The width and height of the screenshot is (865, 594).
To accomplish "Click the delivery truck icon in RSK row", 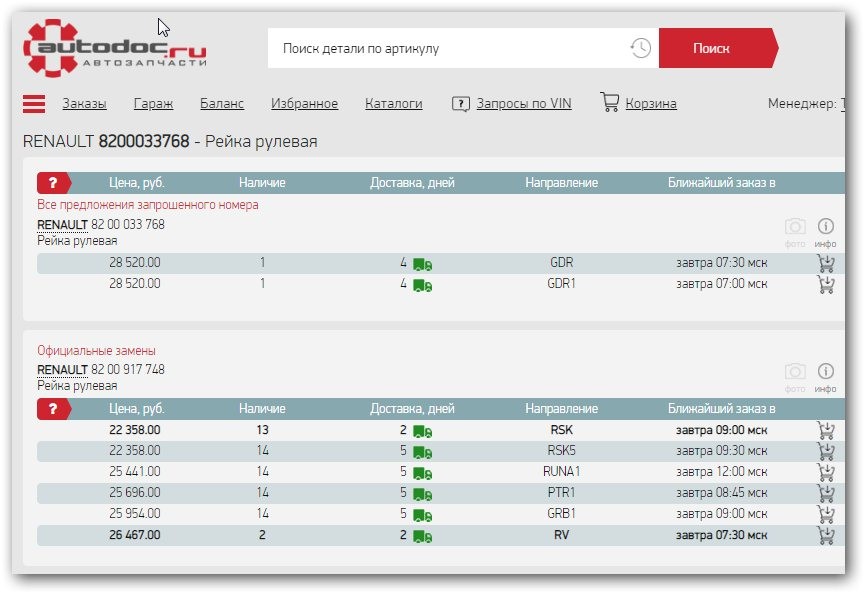I will coord(422,431).
